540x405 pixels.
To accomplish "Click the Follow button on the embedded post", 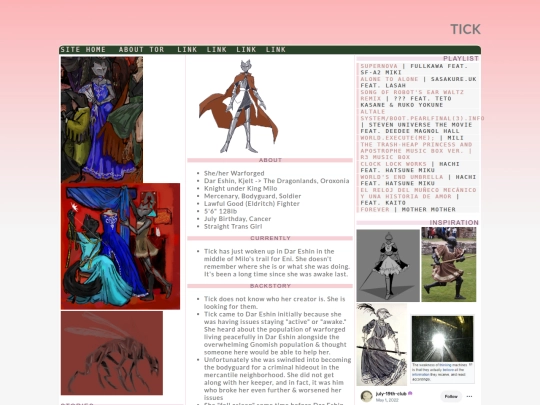I will pos(451,396).
